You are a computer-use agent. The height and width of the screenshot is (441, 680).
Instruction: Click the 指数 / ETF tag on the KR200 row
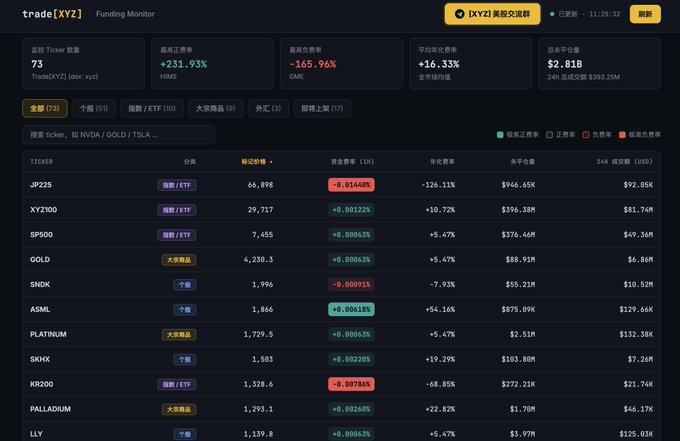pos(177,385)
